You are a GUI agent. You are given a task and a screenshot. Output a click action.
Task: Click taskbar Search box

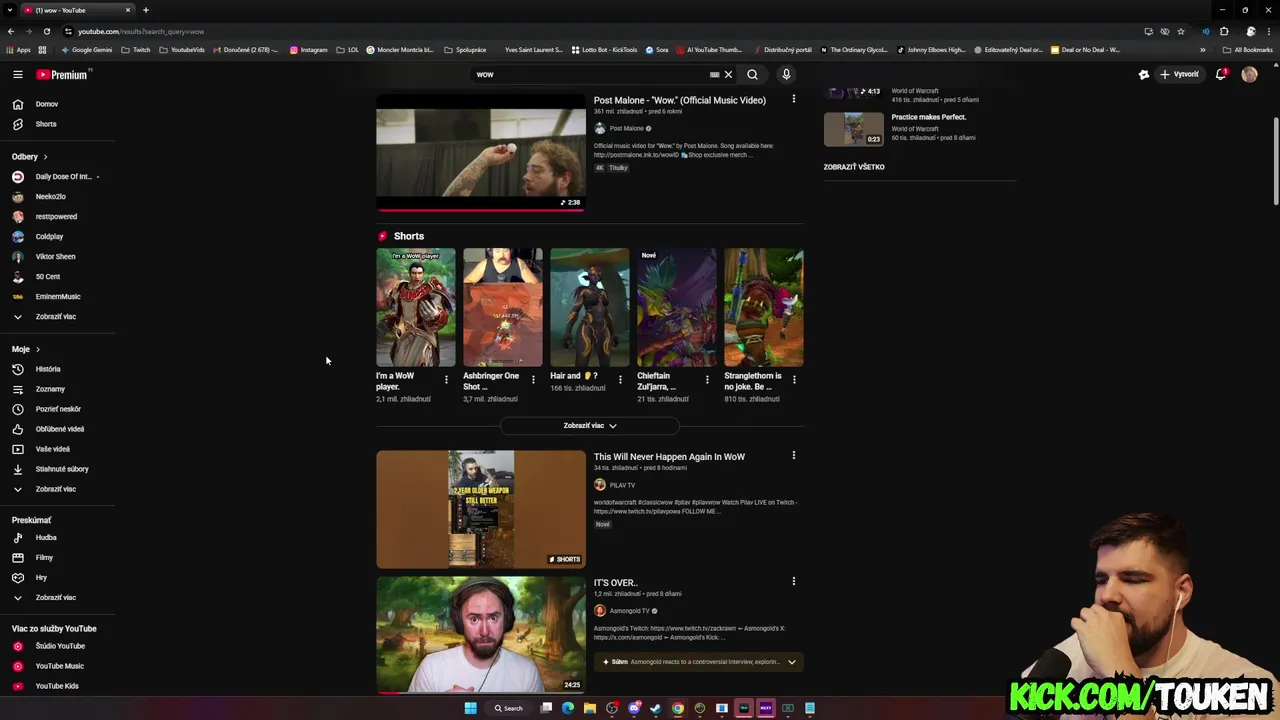[x=509, y=708]
